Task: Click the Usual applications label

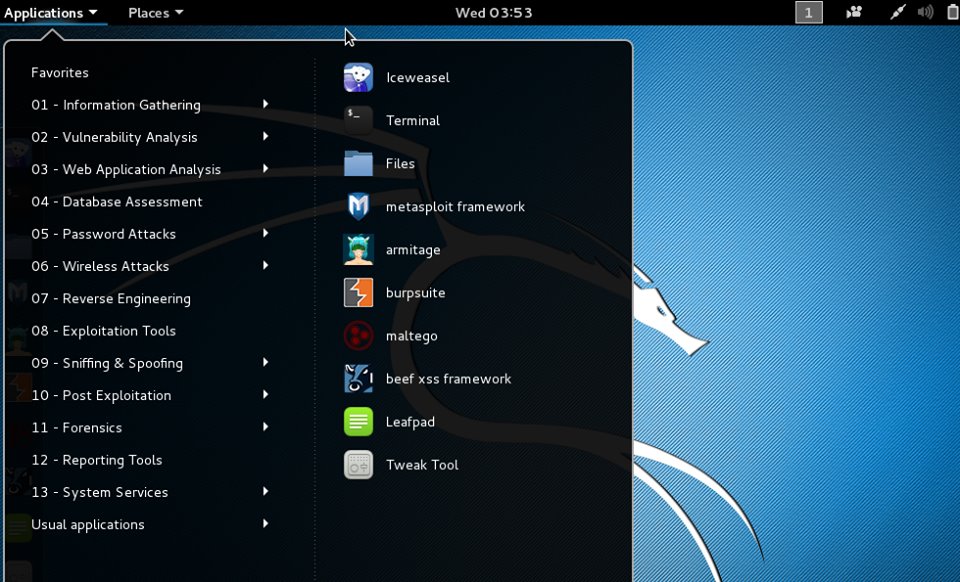Action: click(88, 525)
